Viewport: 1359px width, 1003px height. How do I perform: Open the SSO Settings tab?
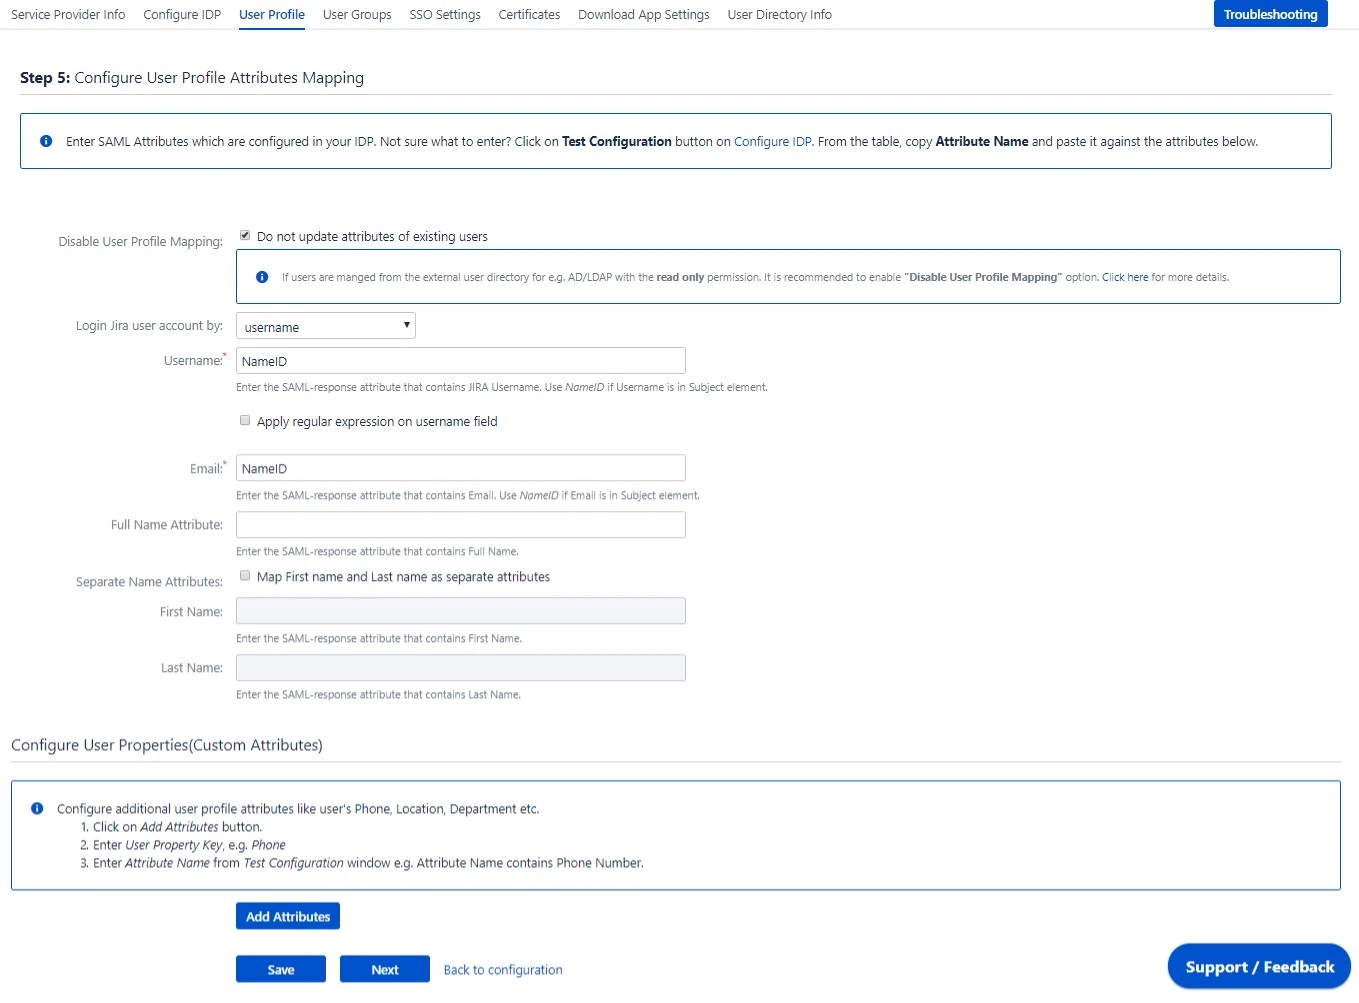coord(445,14)
